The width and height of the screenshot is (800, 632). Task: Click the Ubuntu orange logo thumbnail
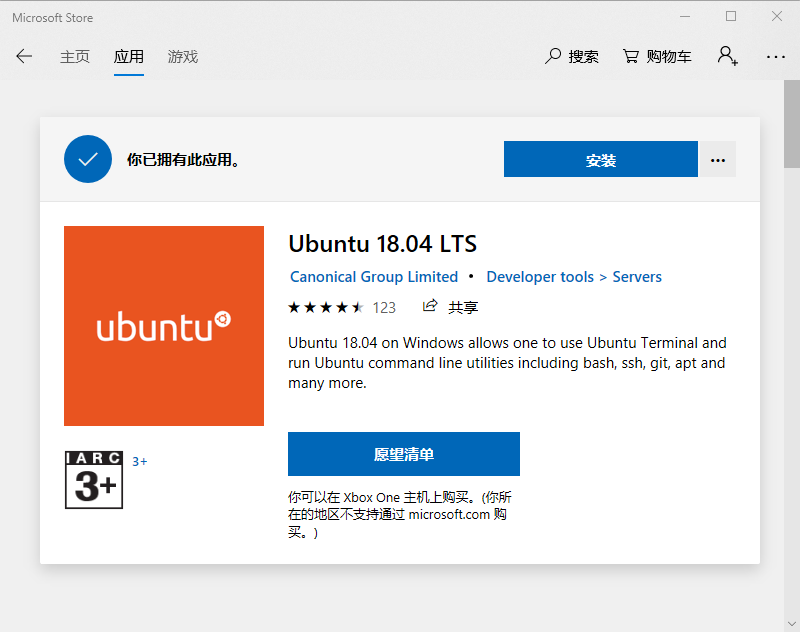[164, 326]
